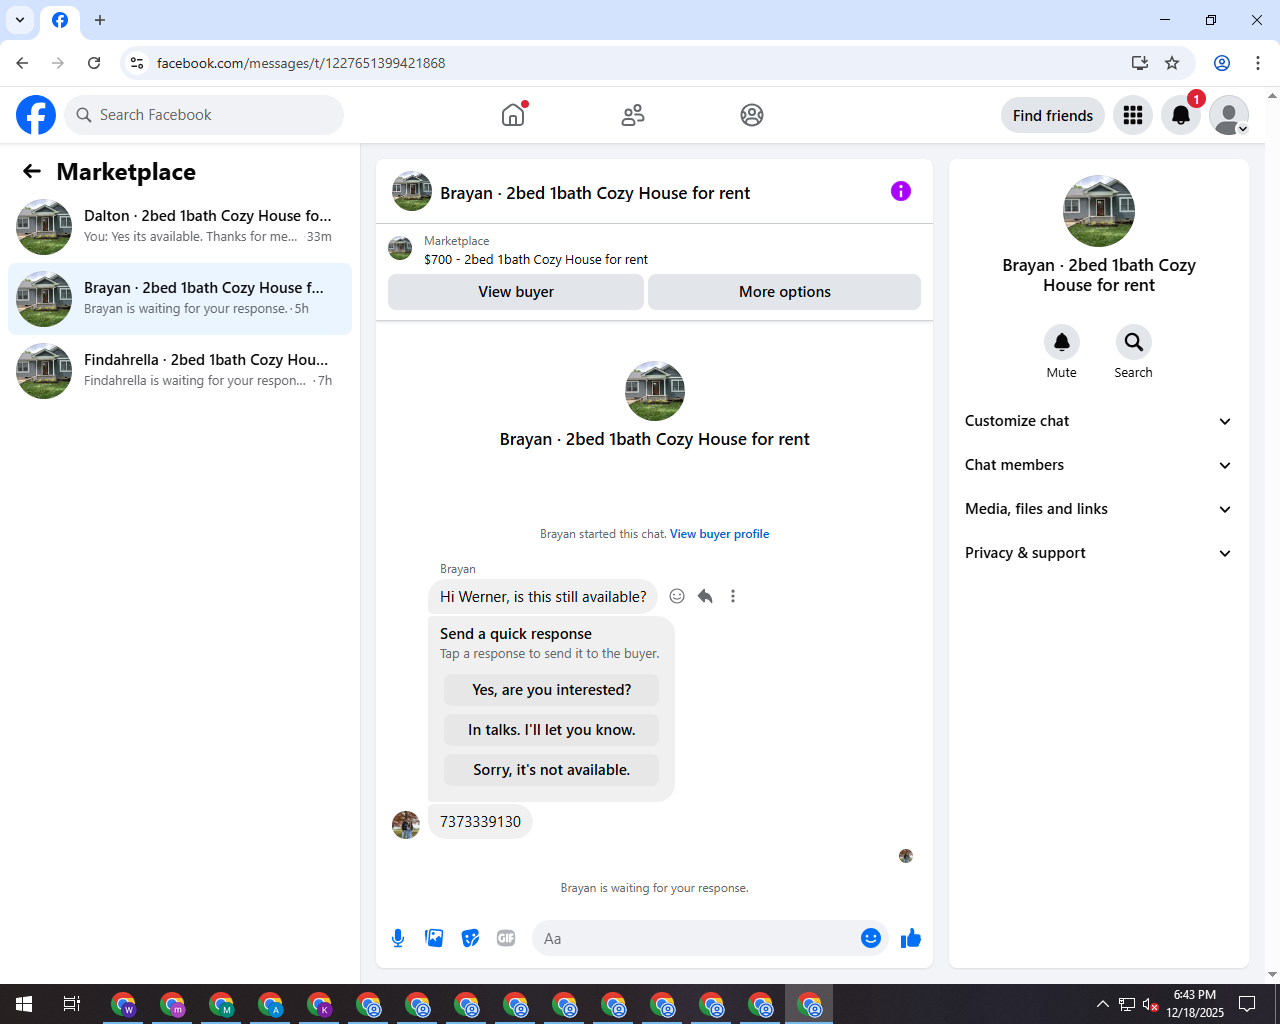Send a voice clip microphone icon

pyautogui.click(x=398, y=938)
